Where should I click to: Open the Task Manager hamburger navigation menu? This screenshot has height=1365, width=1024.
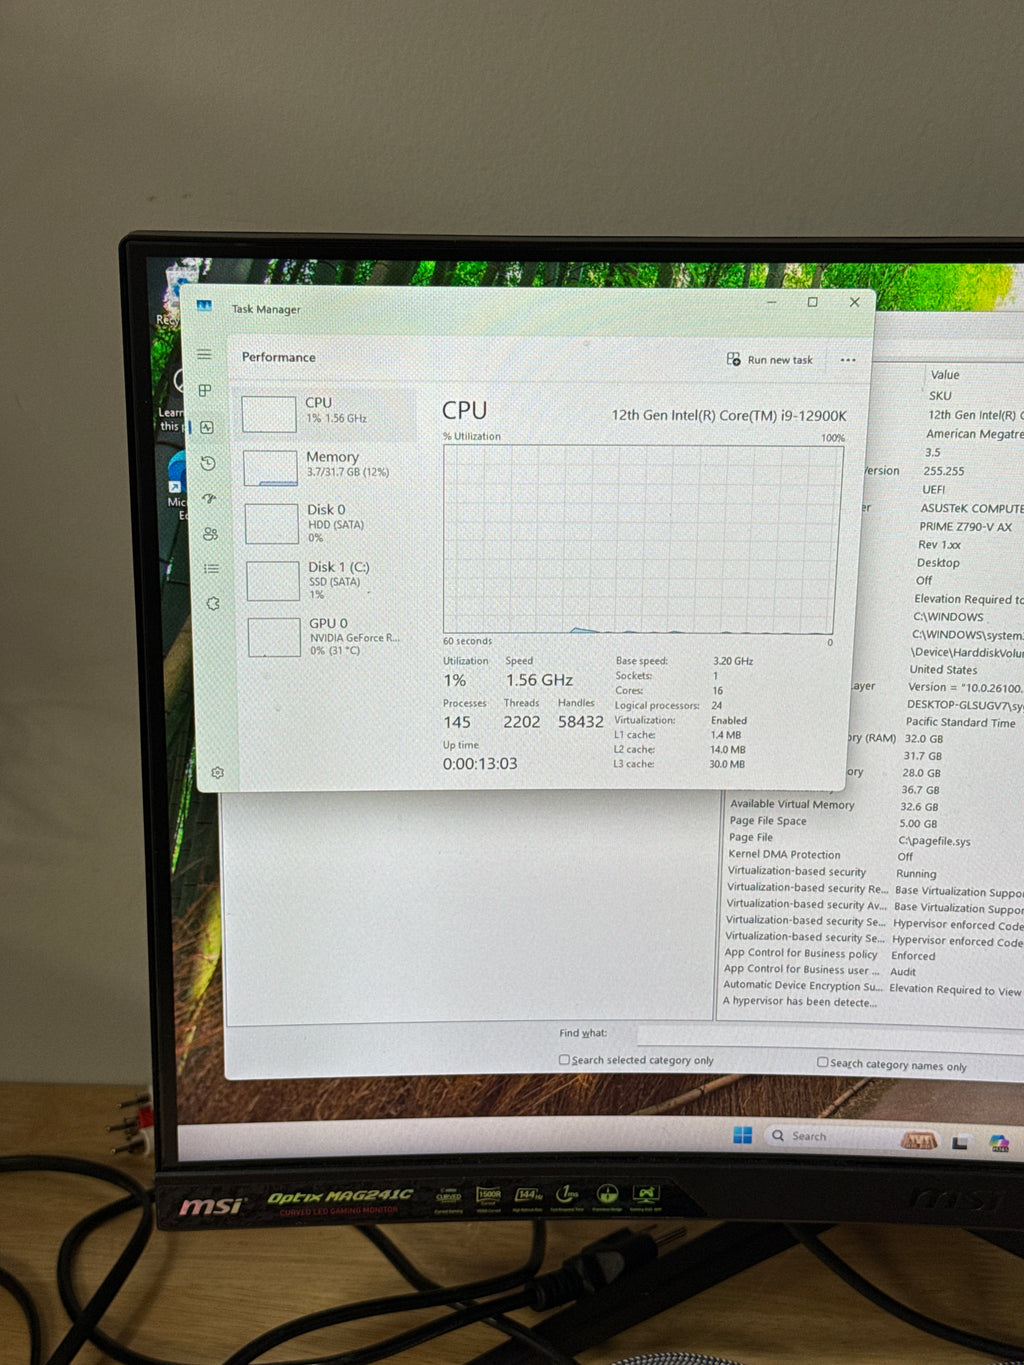[204, 354]
